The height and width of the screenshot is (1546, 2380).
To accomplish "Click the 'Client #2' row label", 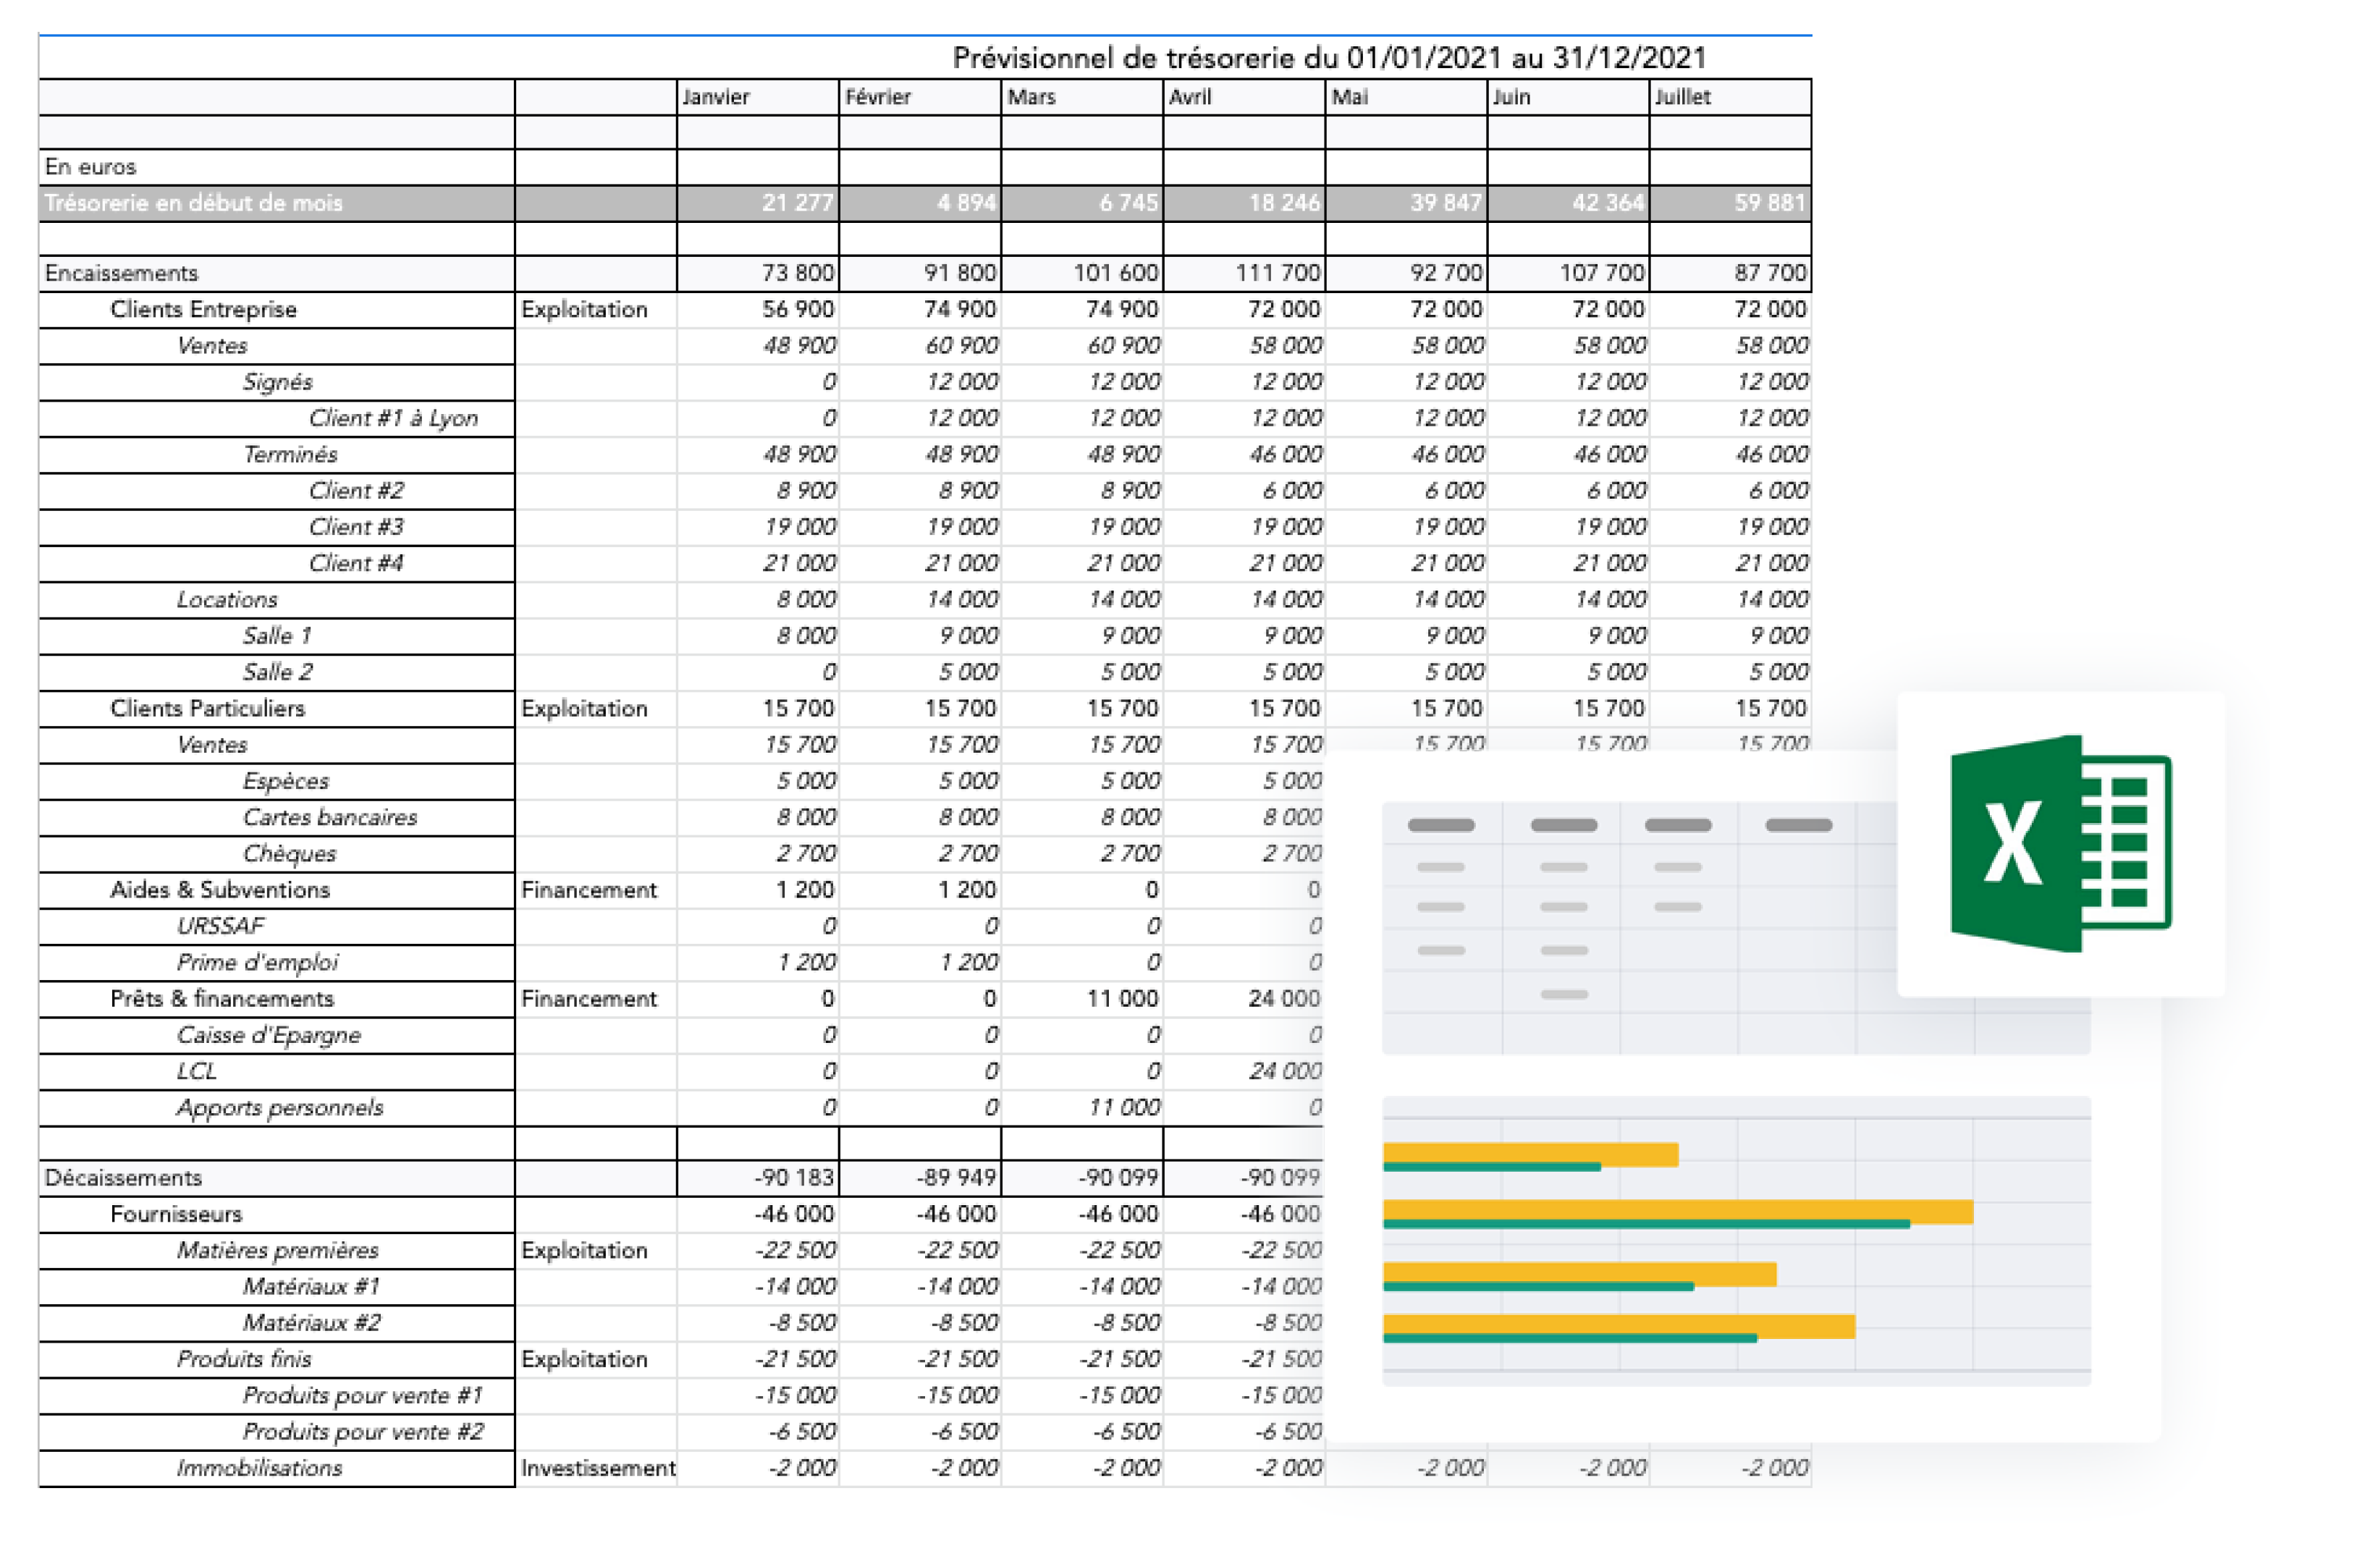I will [x=277, y=491].
